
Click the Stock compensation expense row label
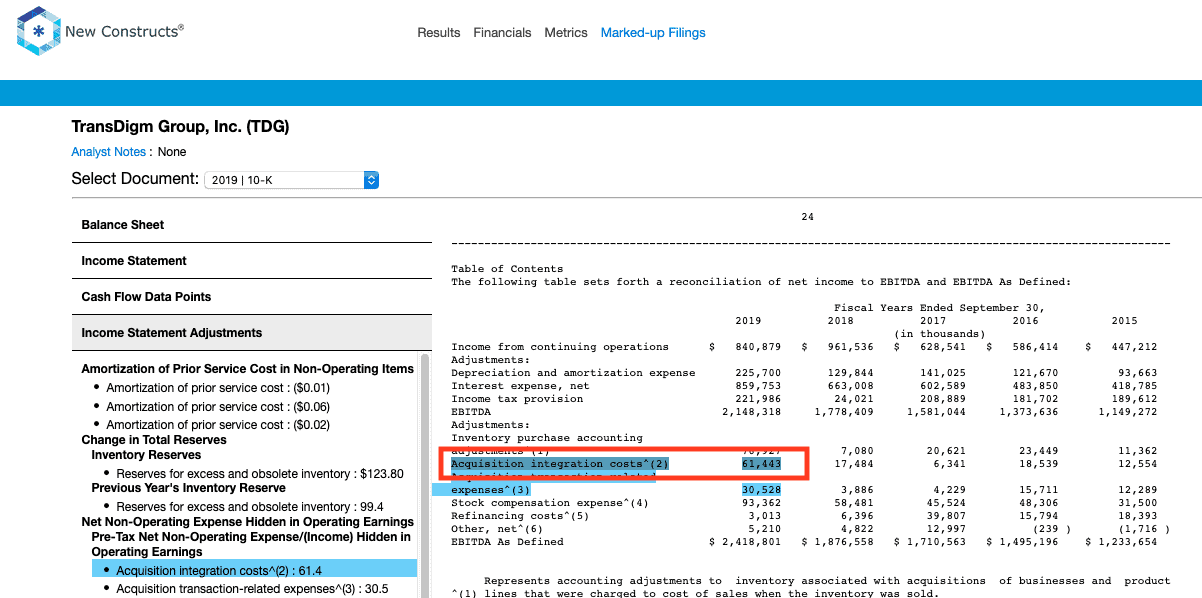(x=550, y=503)
